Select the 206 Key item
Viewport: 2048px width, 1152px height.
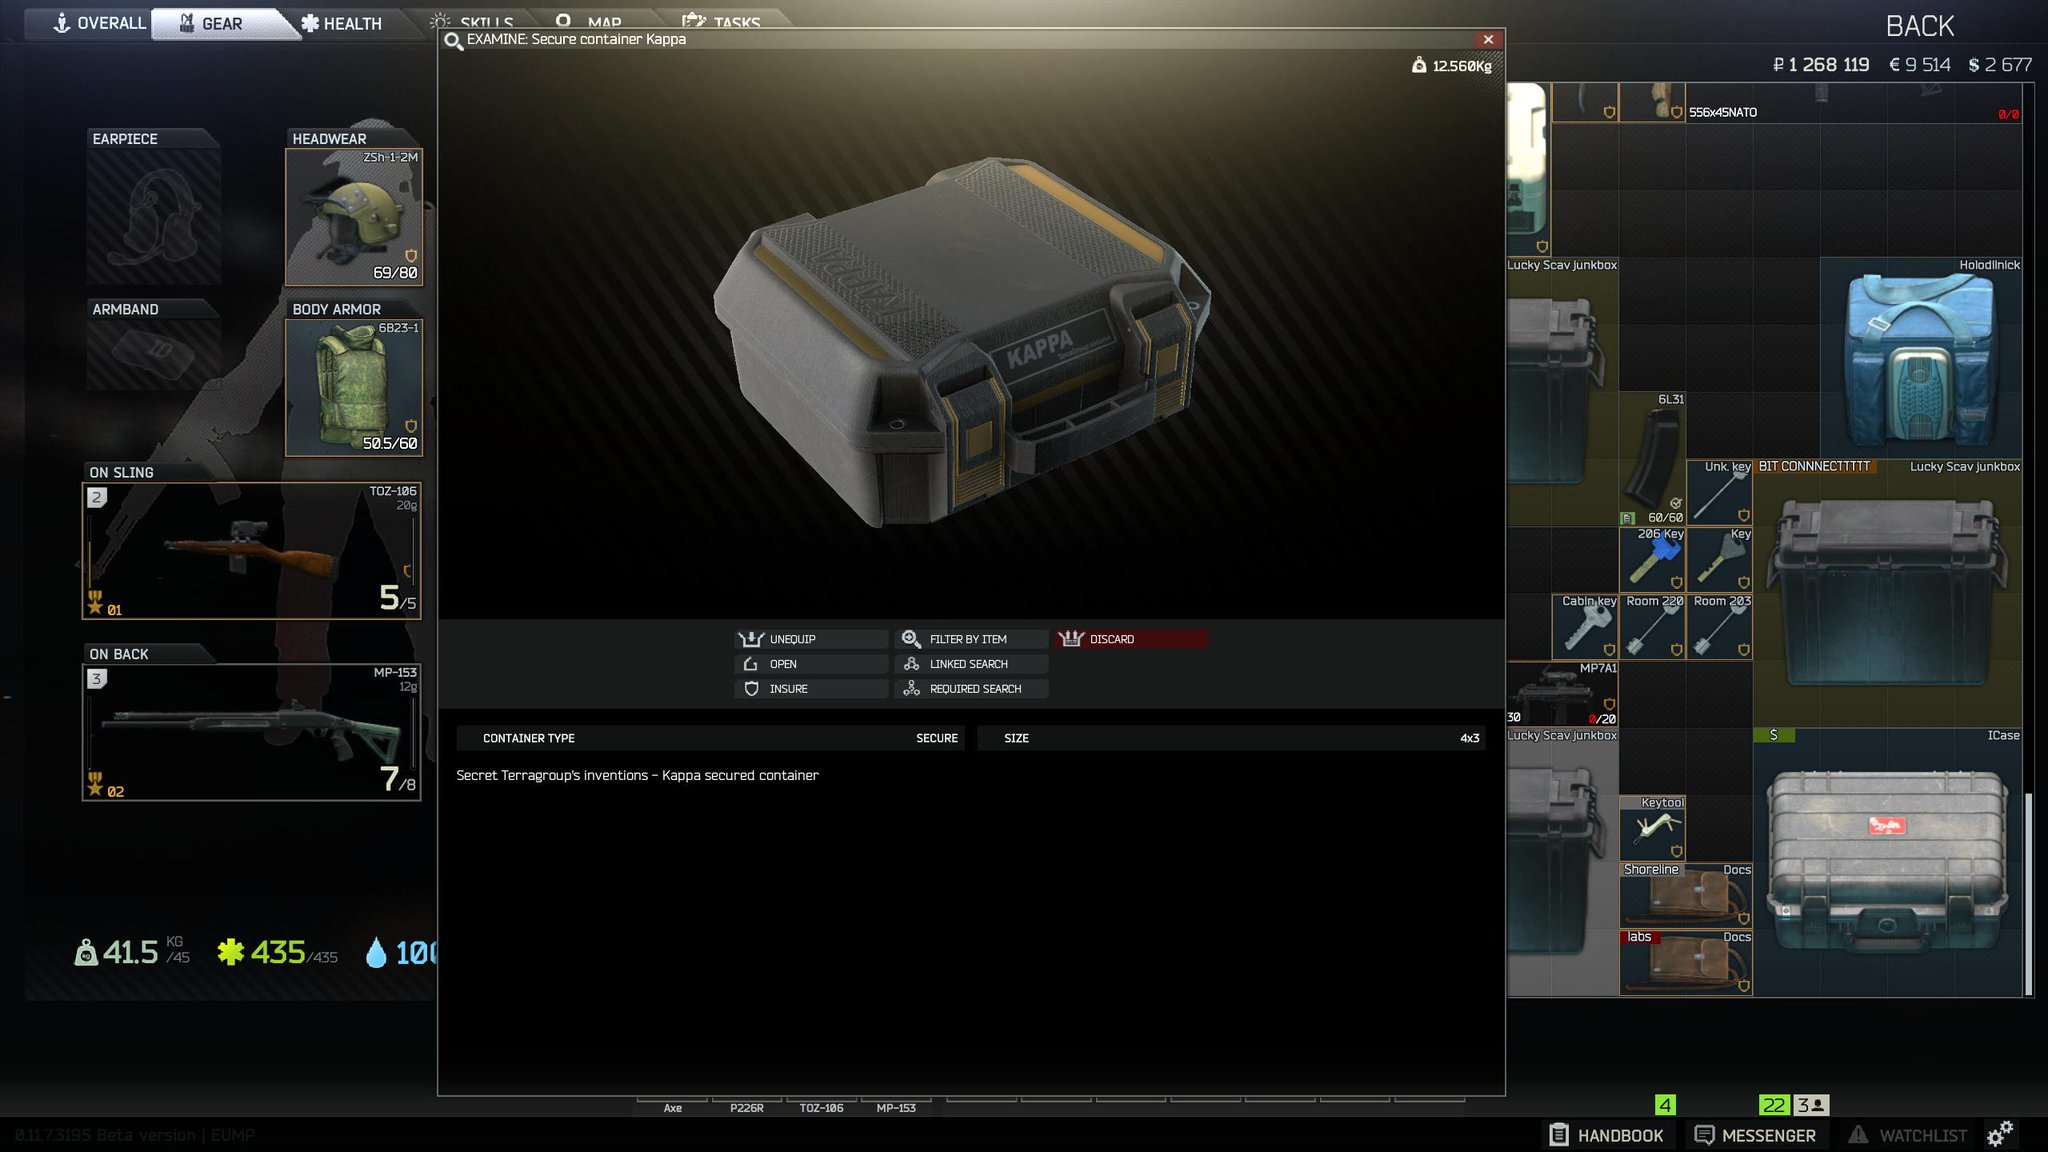pyautogui.click(x=1652, y=559)
